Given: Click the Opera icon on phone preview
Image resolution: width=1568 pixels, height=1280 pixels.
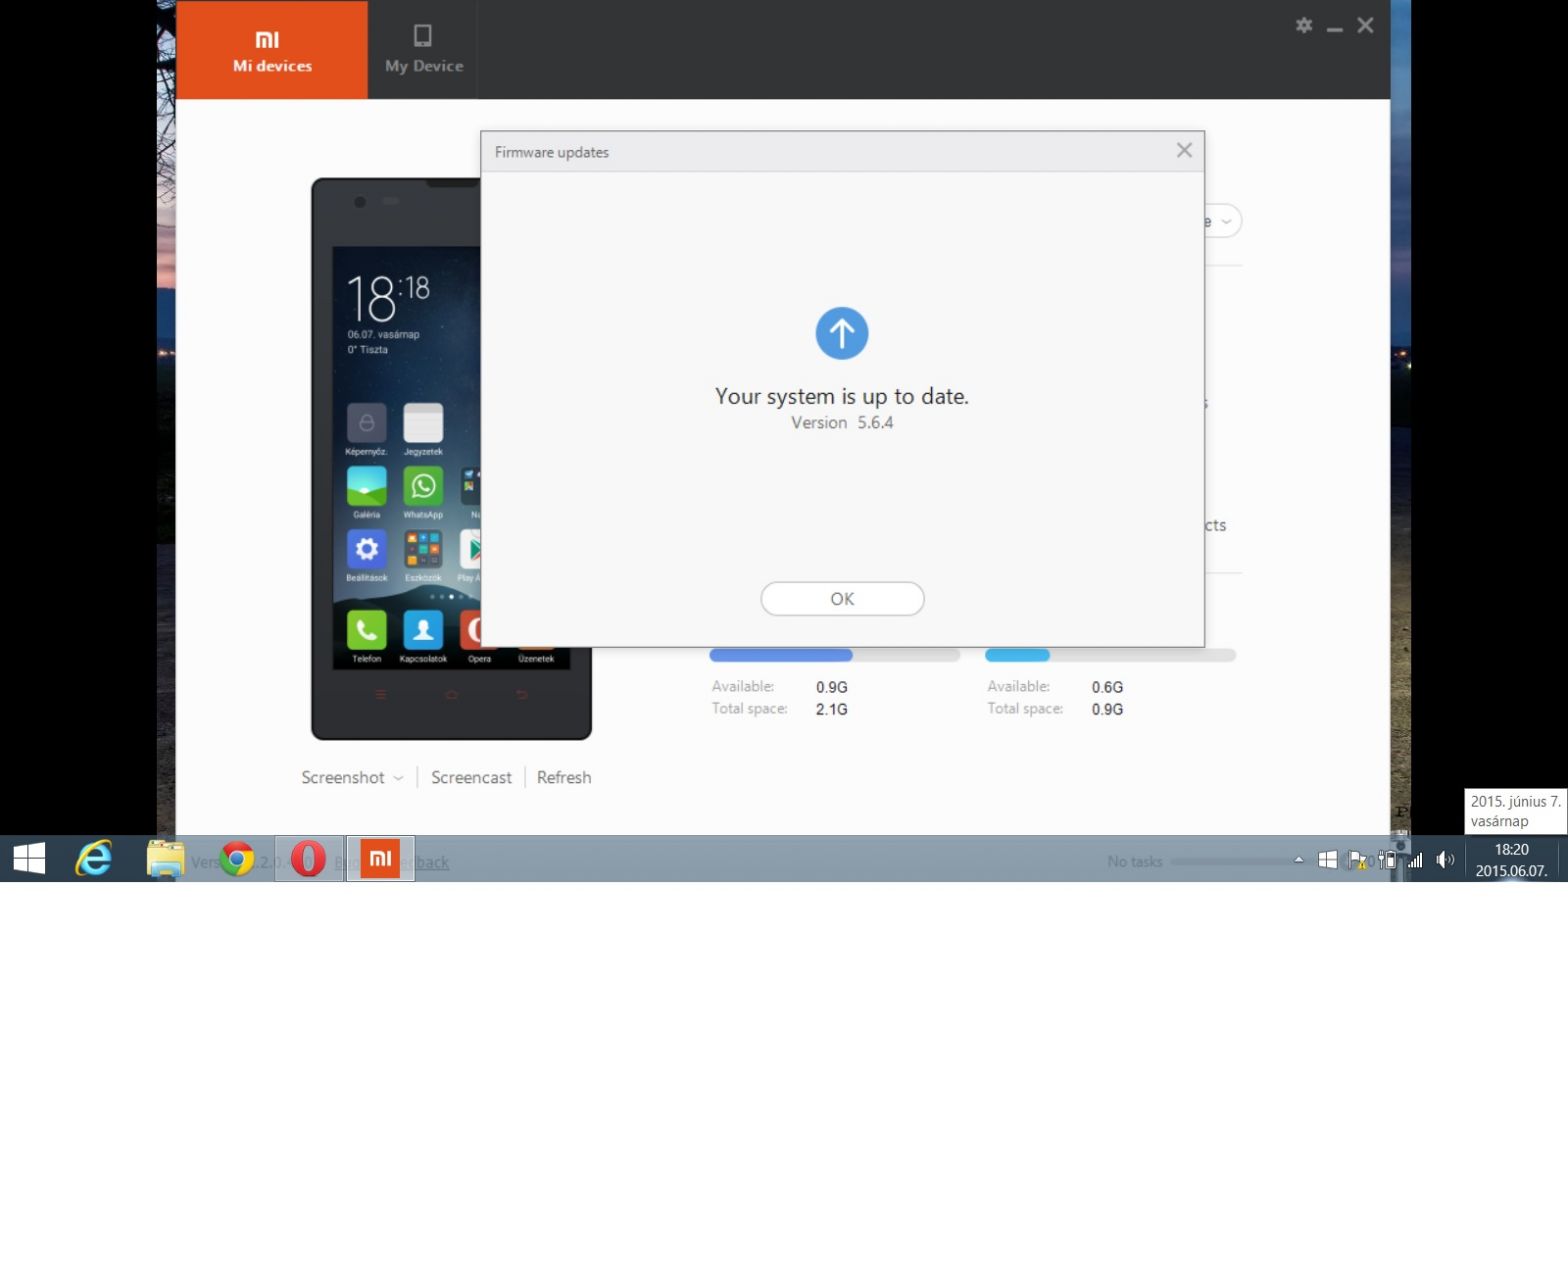Looking at the screenshot, I should coord(471,630).
